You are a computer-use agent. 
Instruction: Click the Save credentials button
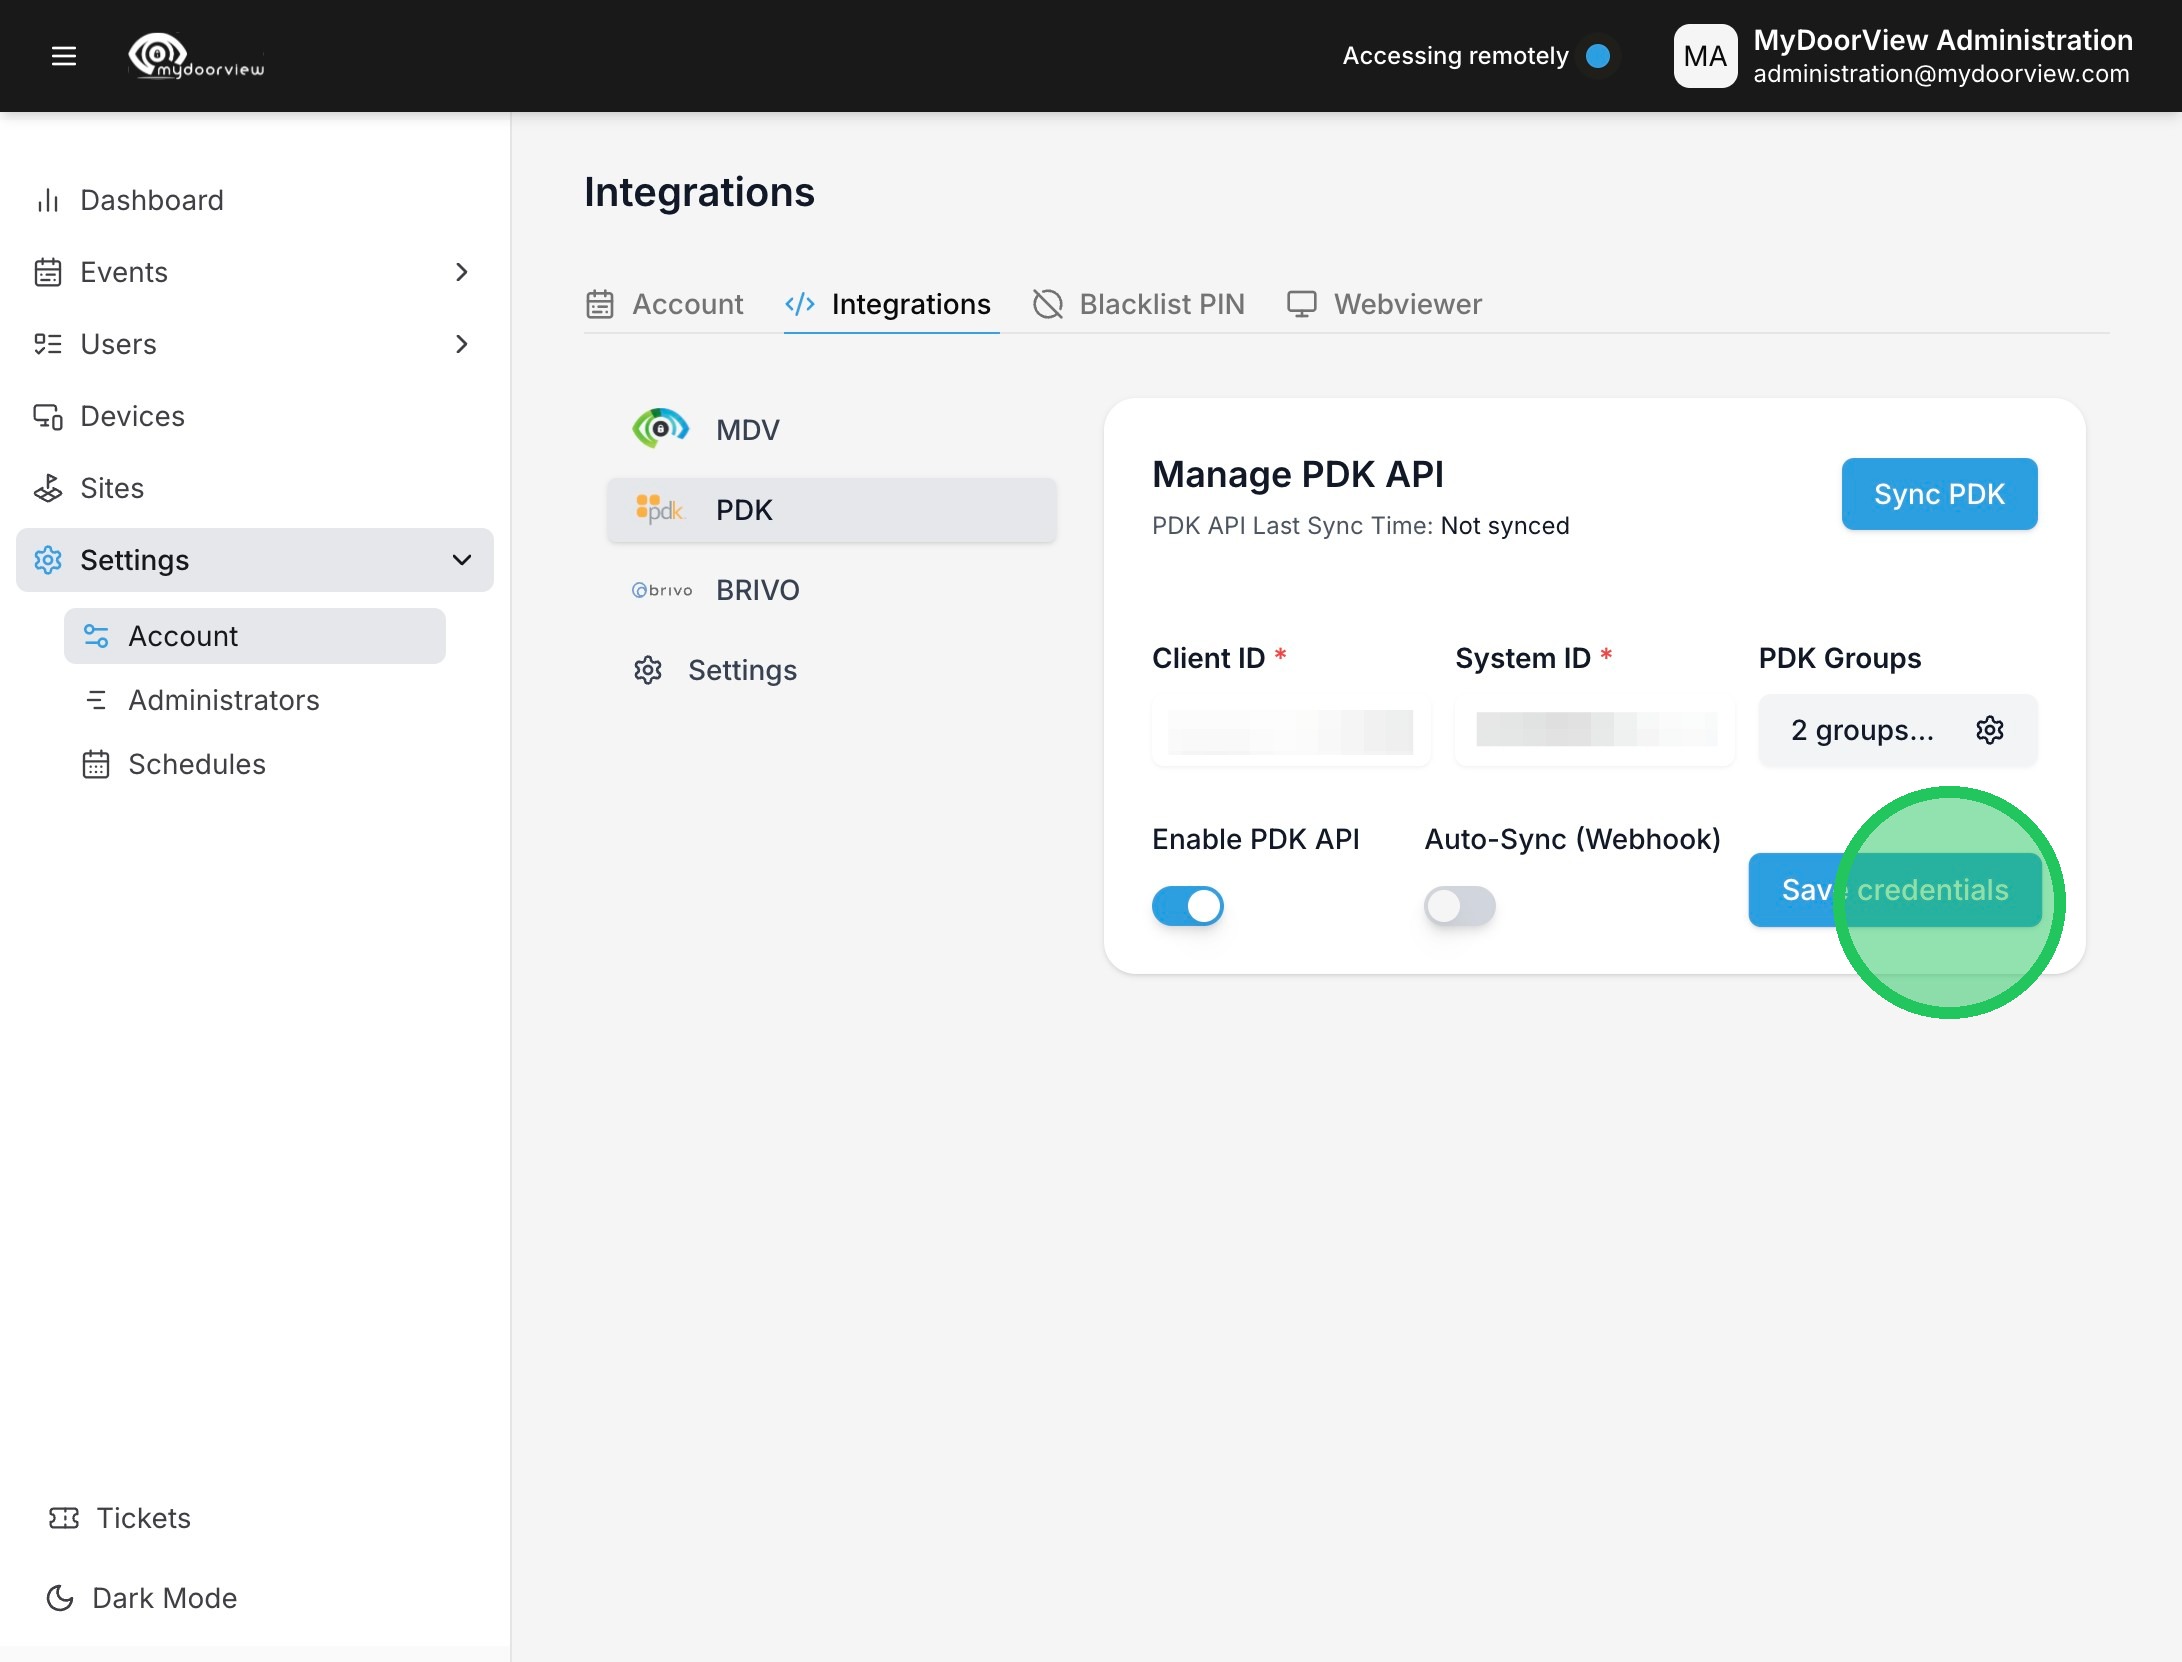tap(1894, 890)
